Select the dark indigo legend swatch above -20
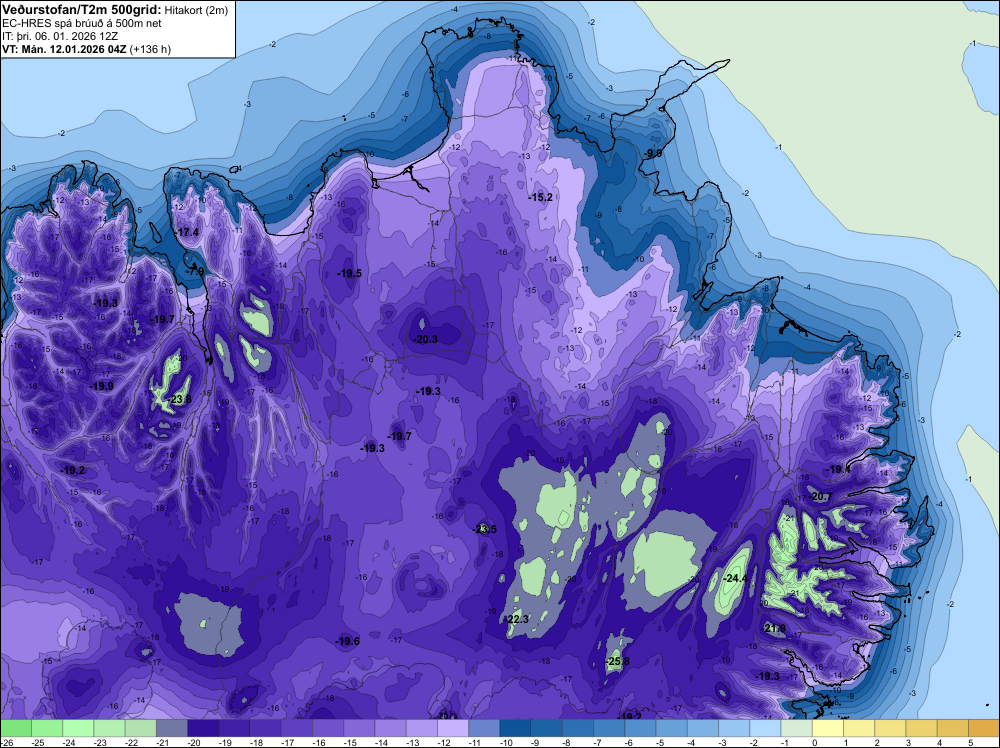Viewport: 1000px width, 748px height. pos(203,728)
